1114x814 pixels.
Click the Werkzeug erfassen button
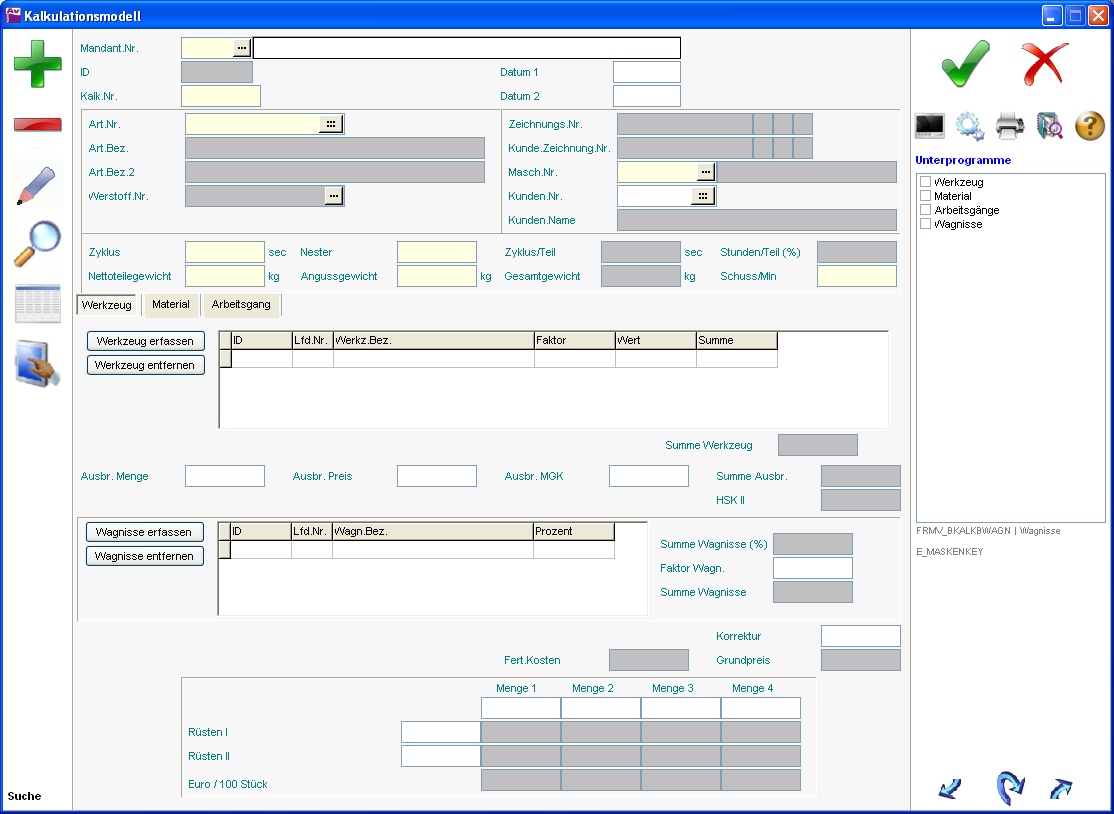146,341
